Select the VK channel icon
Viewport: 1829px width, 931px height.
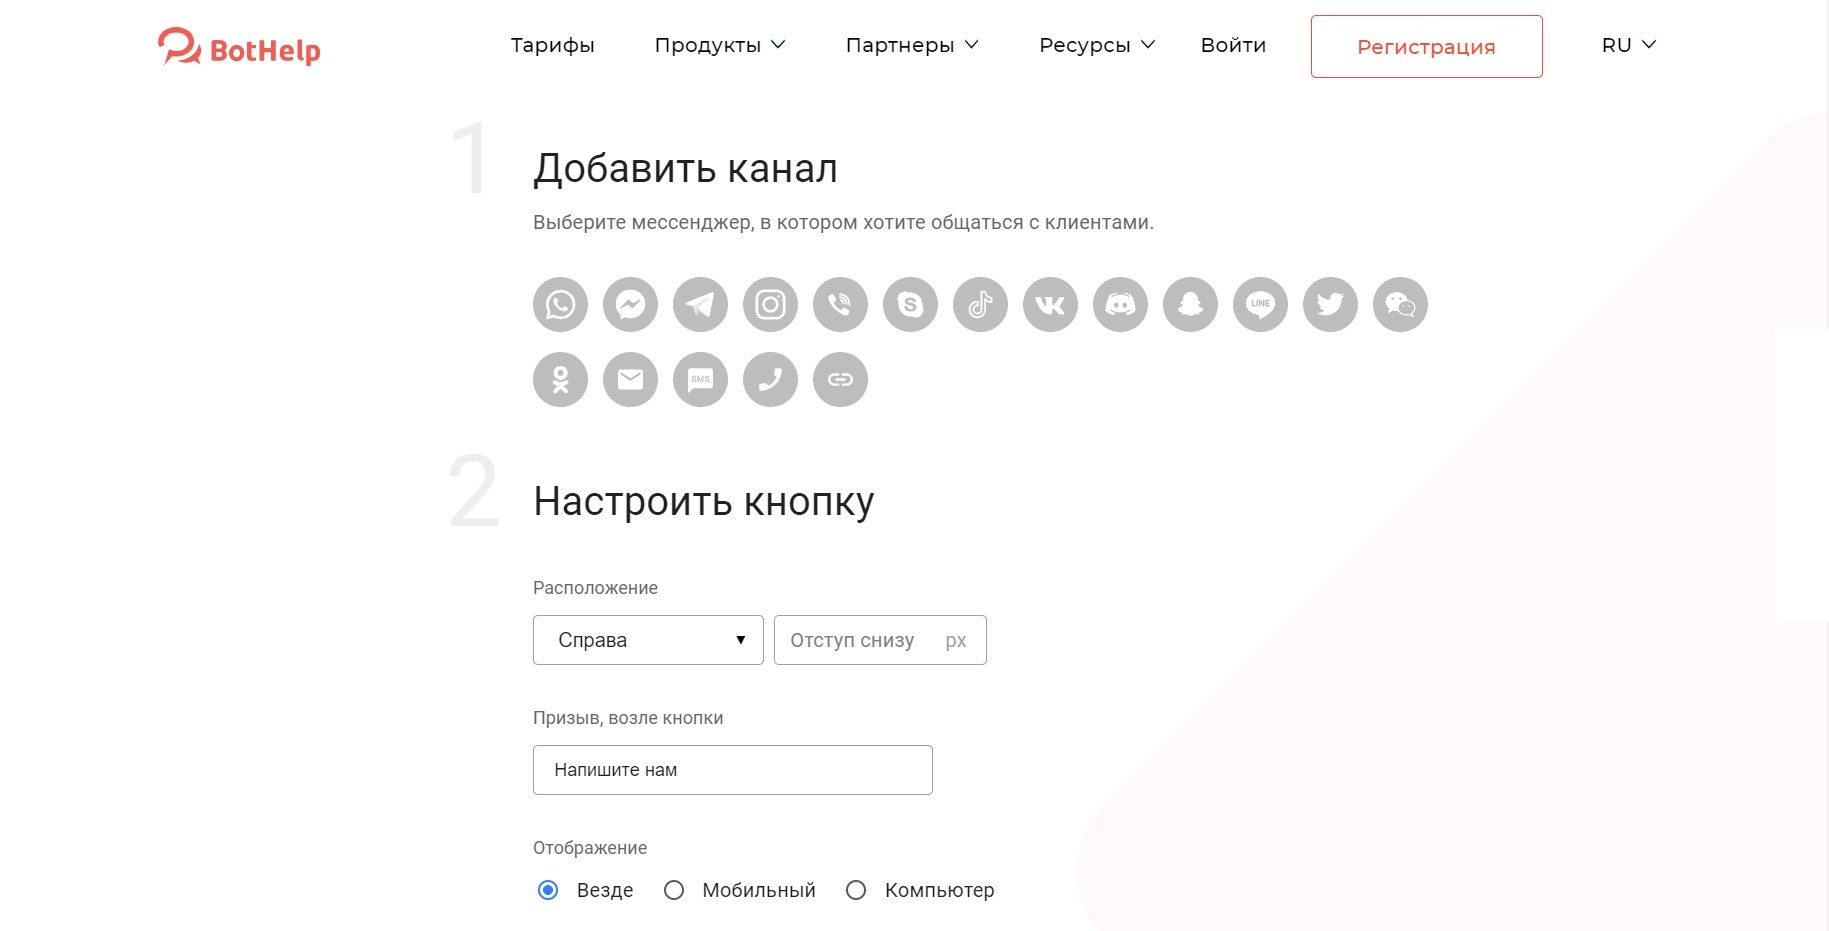pyautogui.click(x=1050, y=304)
